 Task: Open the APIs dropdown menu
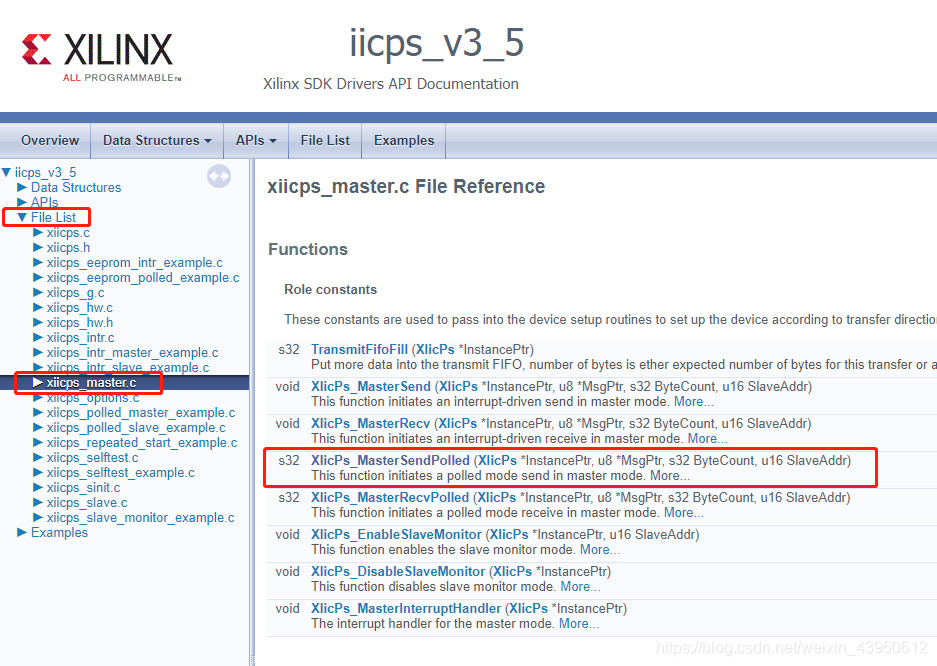tap(256, 140)
